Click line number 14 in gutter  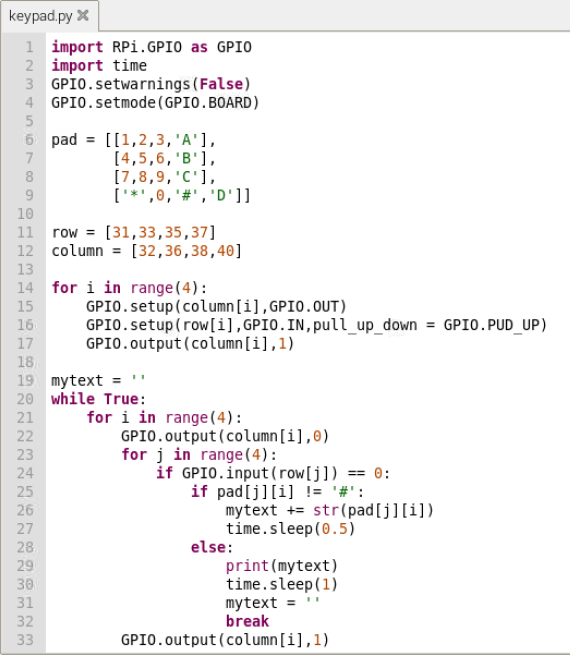25,288
